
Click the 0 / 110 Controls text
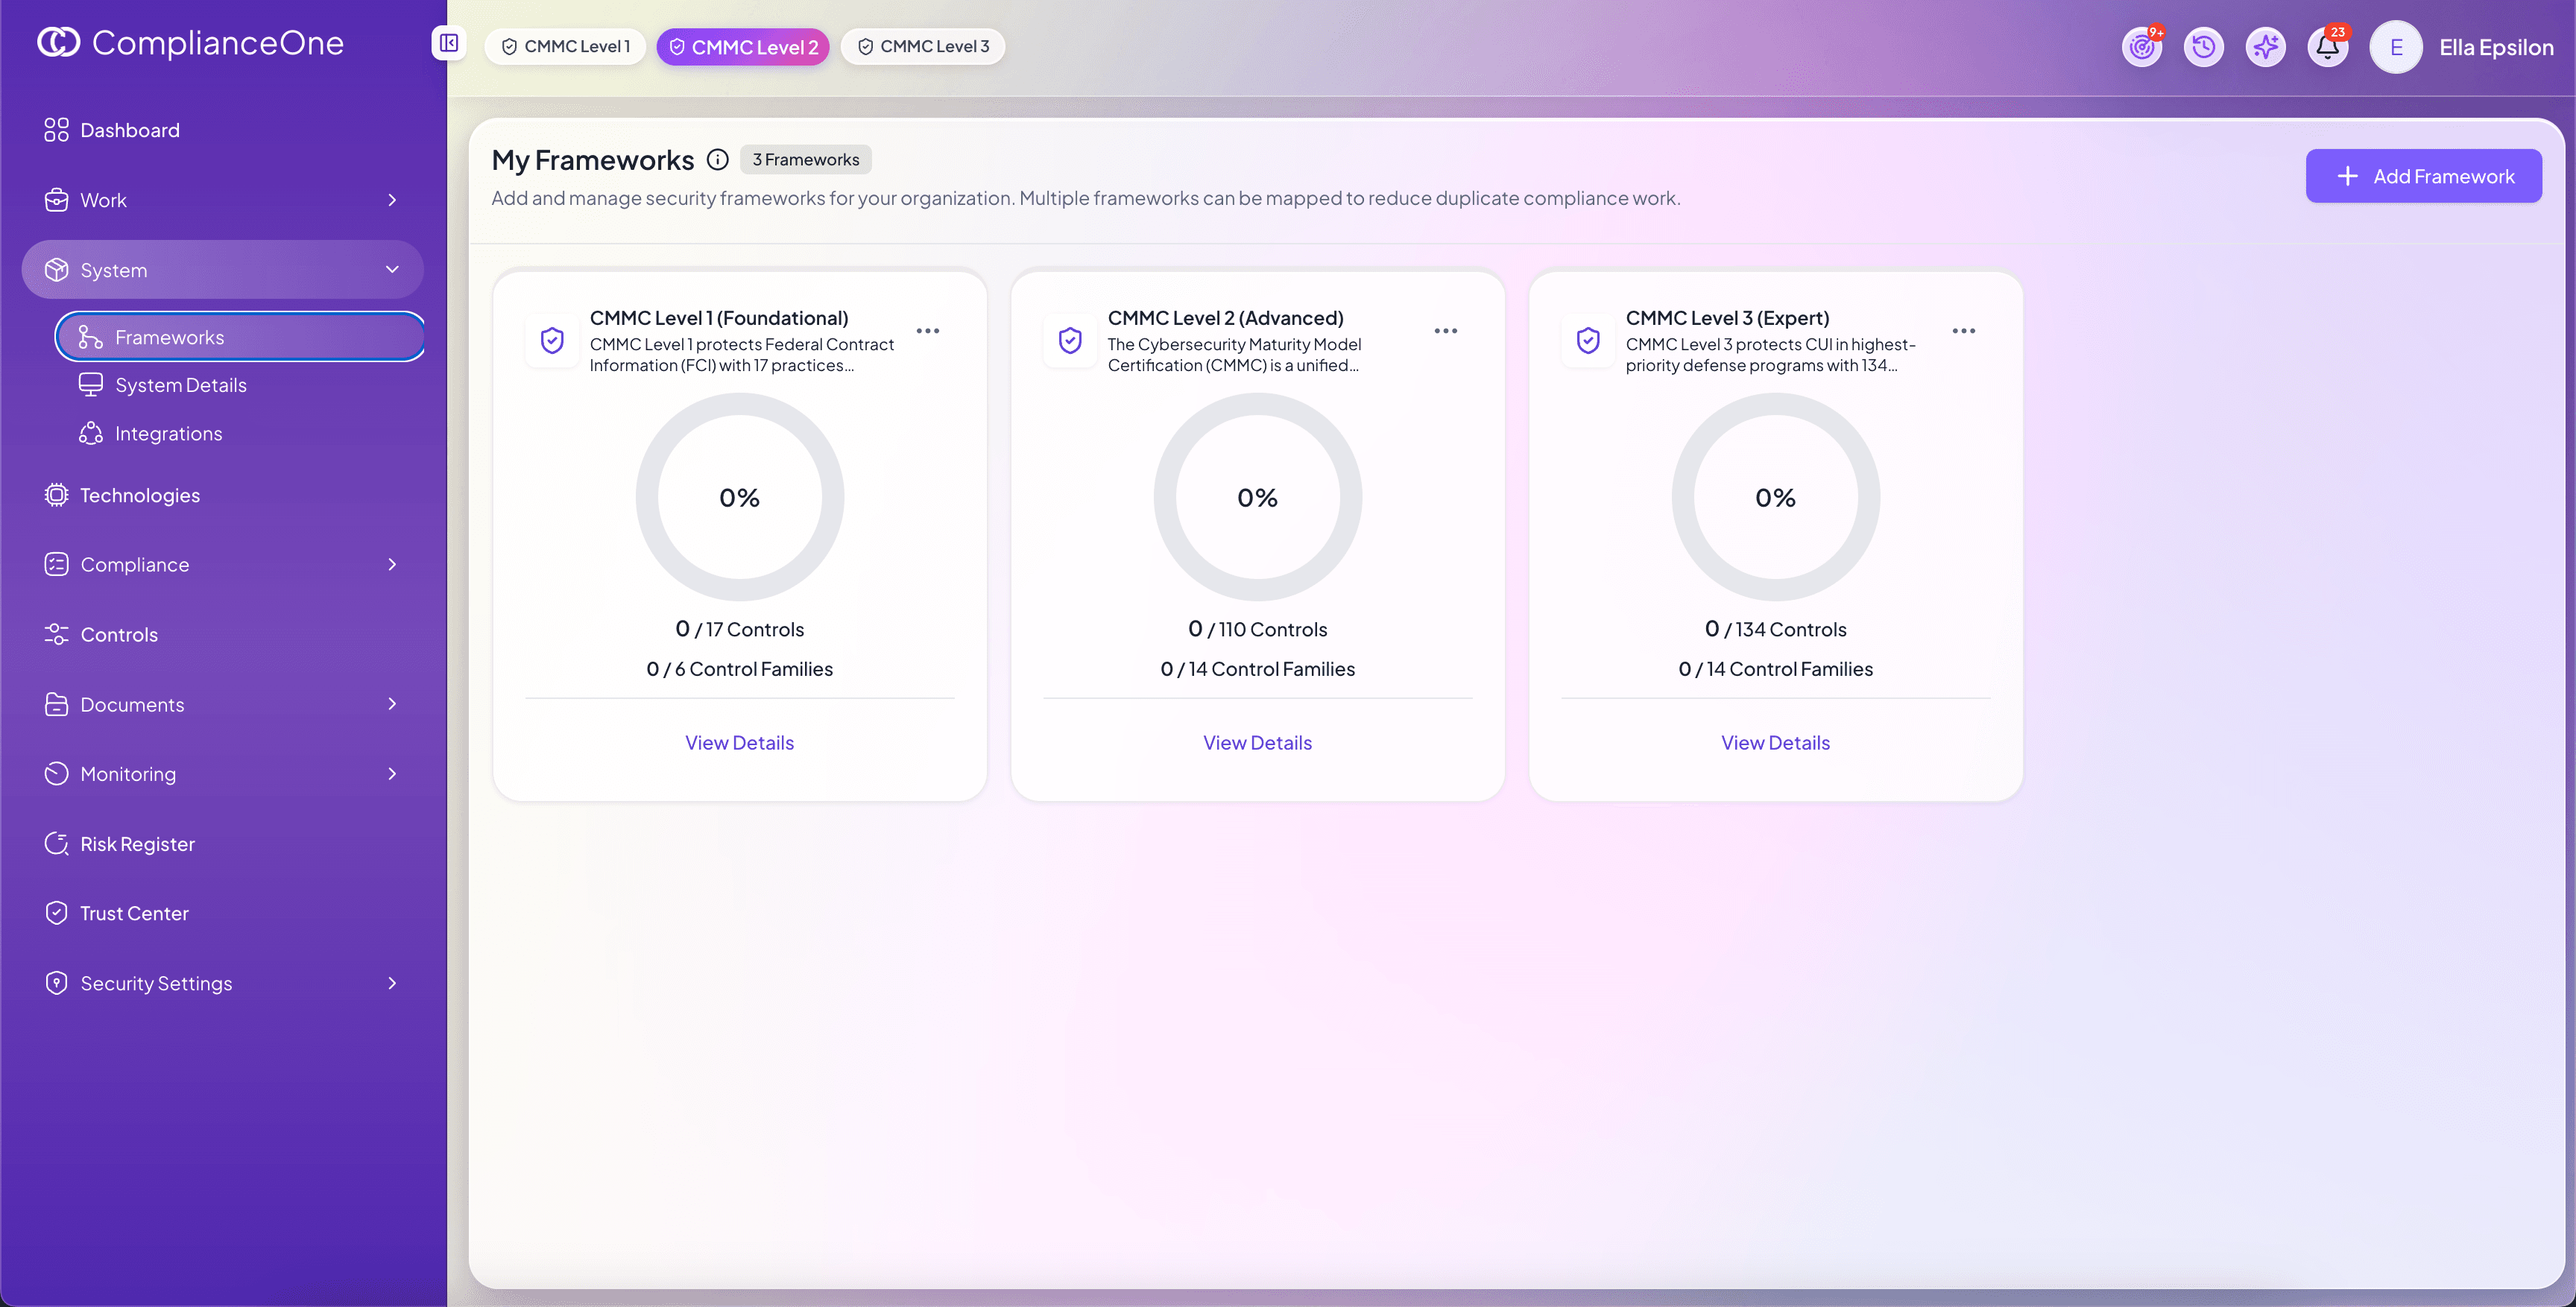(1257, 629)
